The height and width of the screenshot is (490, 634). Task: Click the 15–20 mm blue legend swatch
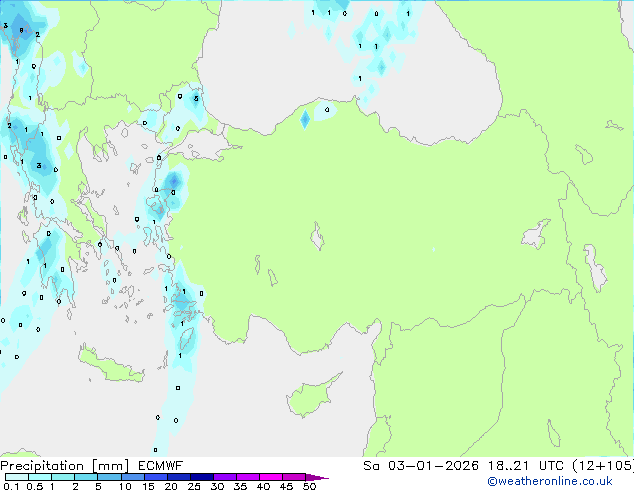pos(155,477)
